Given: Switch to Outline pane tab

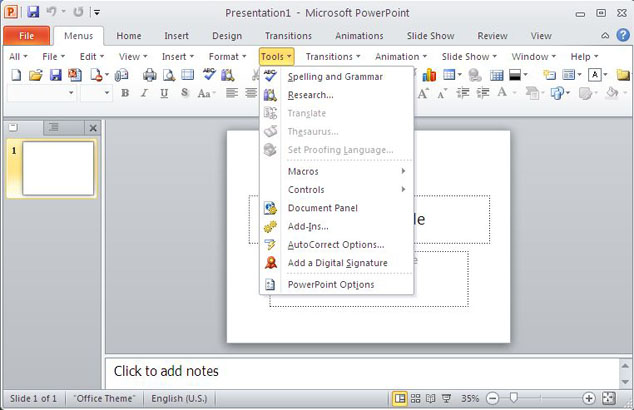Looking at the screenshot, I should (x=53, y=128).
